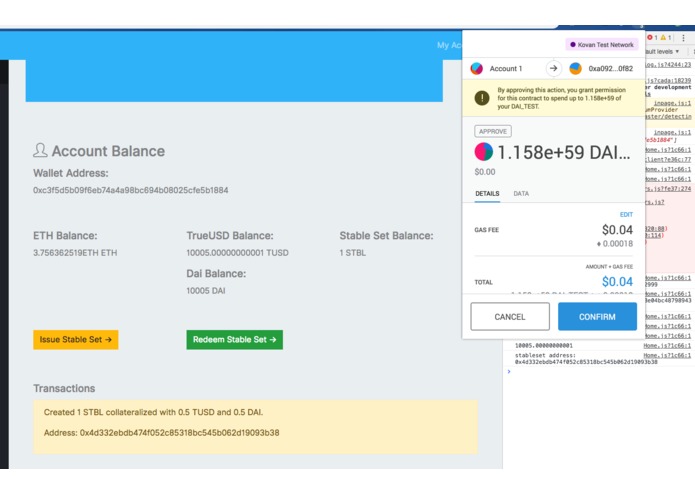Click the 1 STBL balance value

point(352,253)
